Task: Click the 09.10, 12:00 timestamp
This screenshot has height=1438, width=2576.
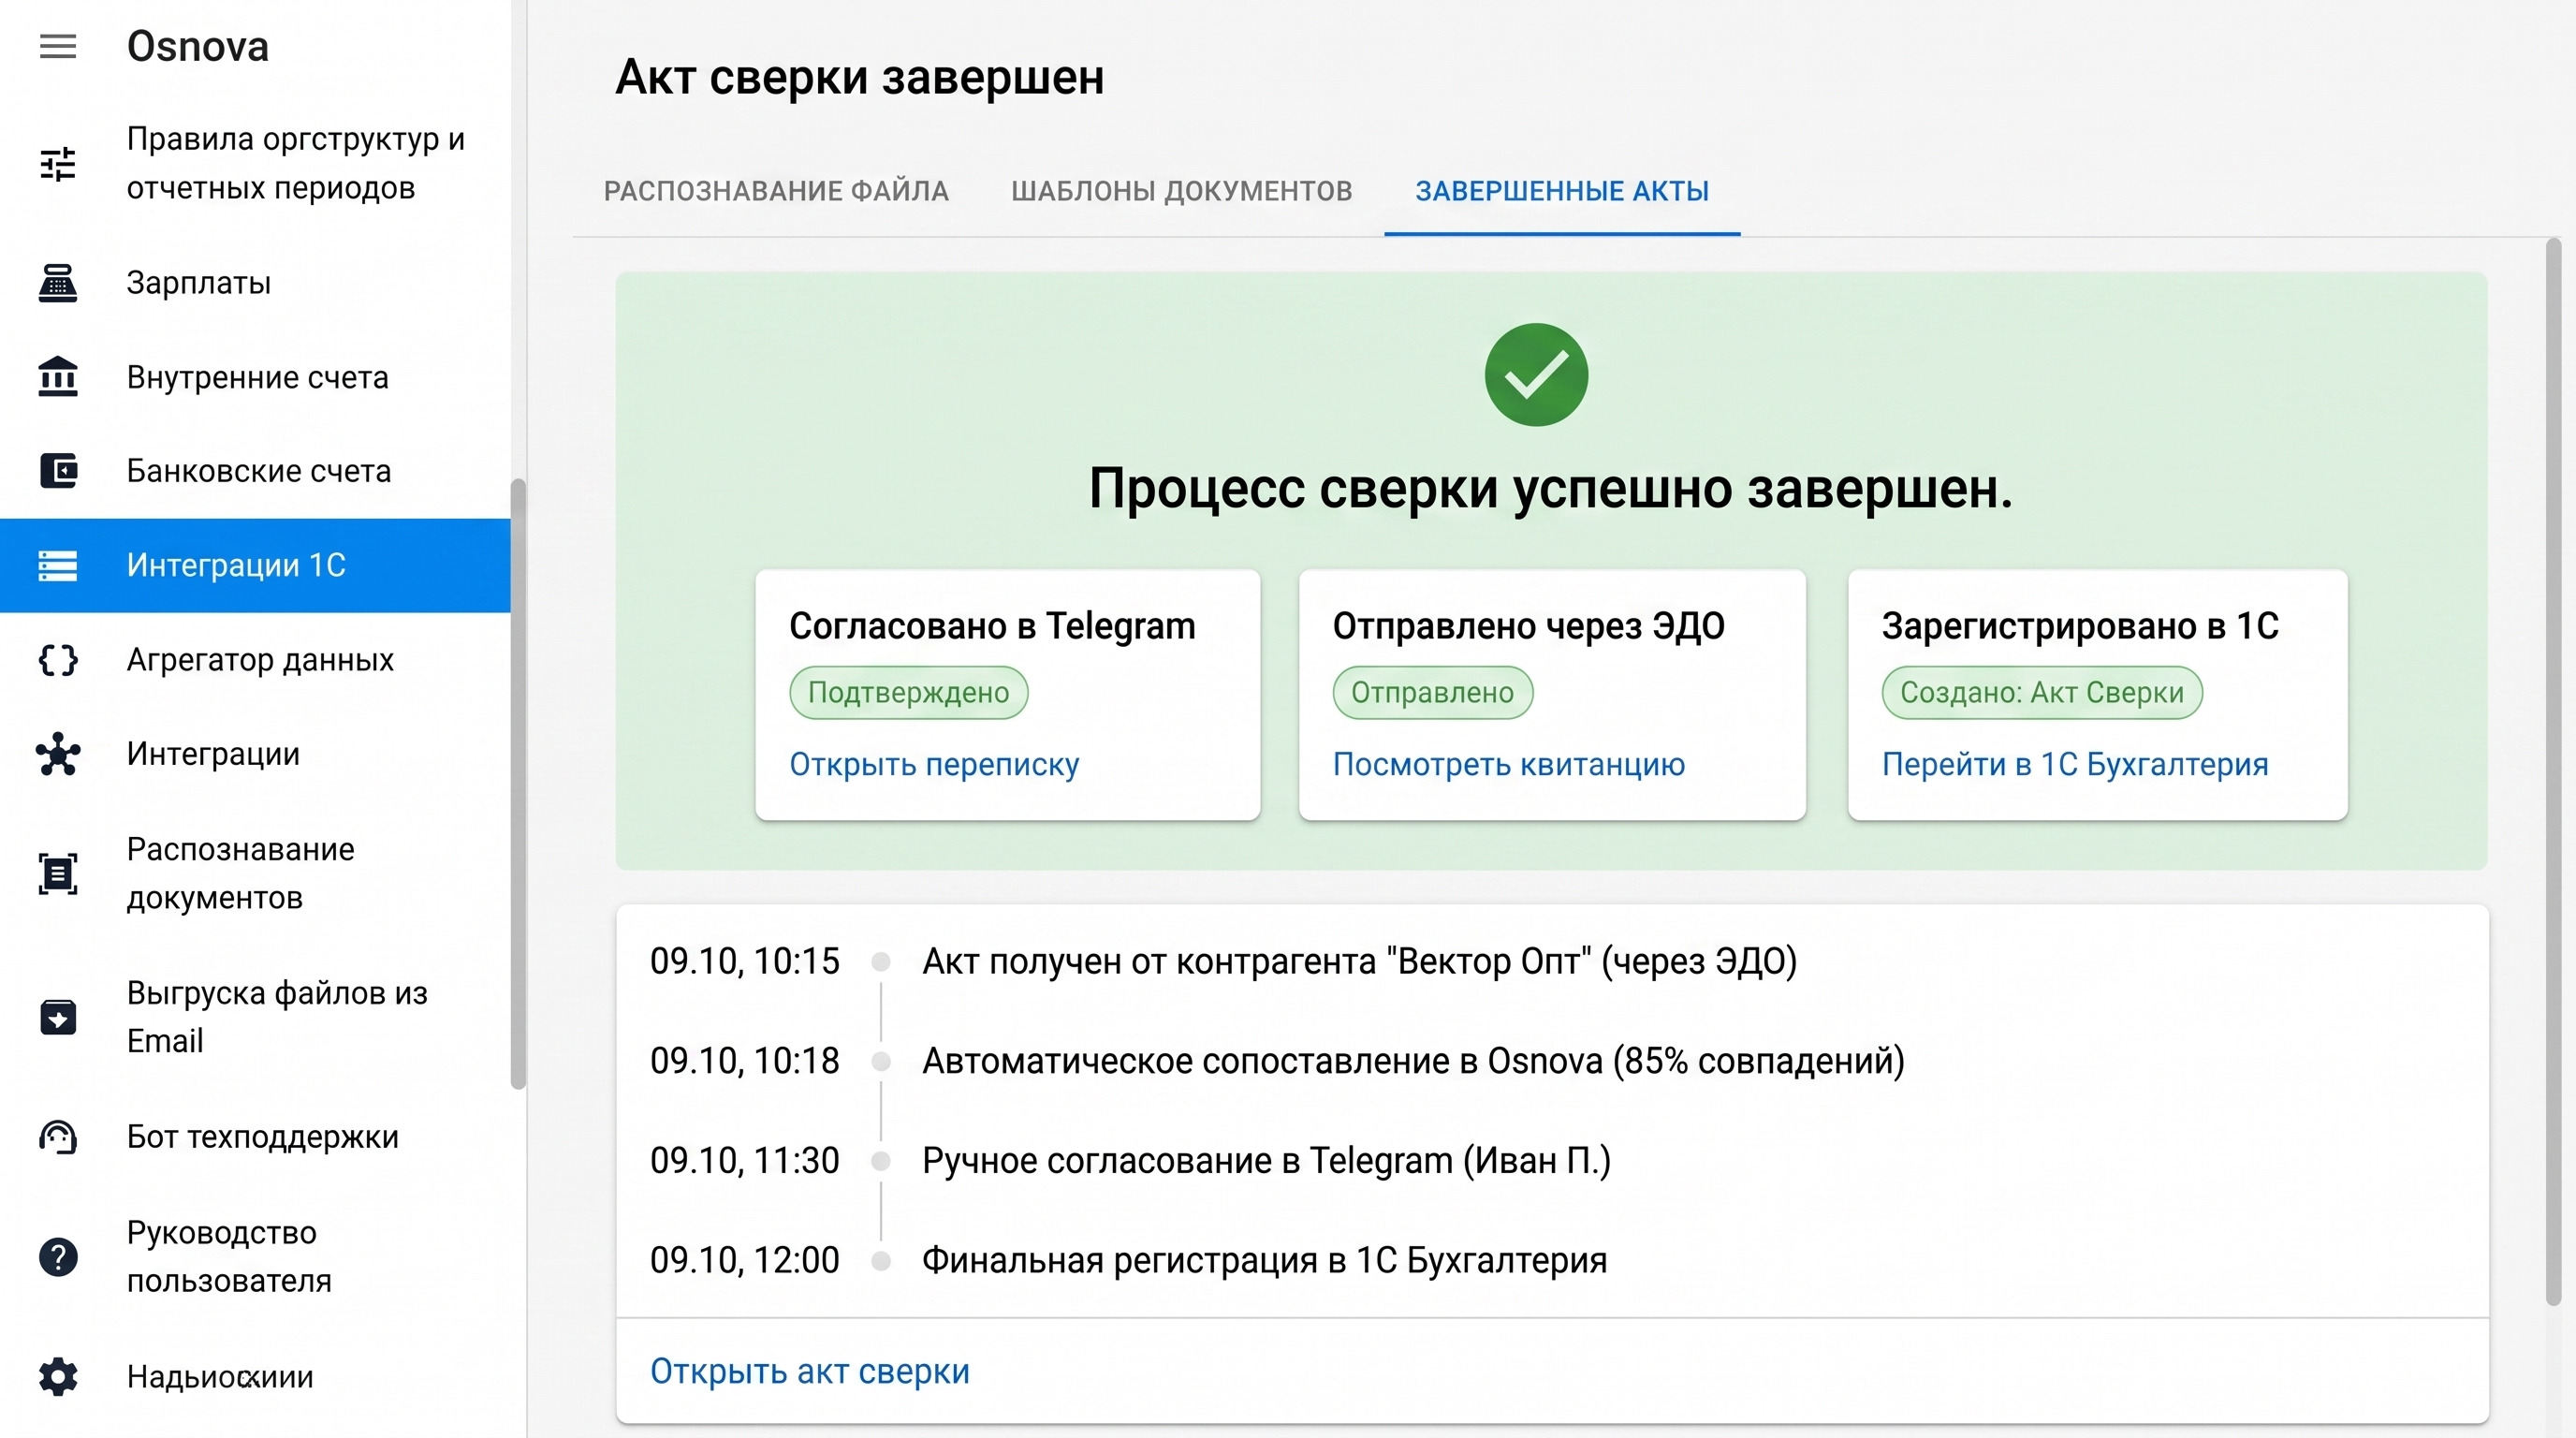Action: pyautogui.click(x=745, y=1260)
